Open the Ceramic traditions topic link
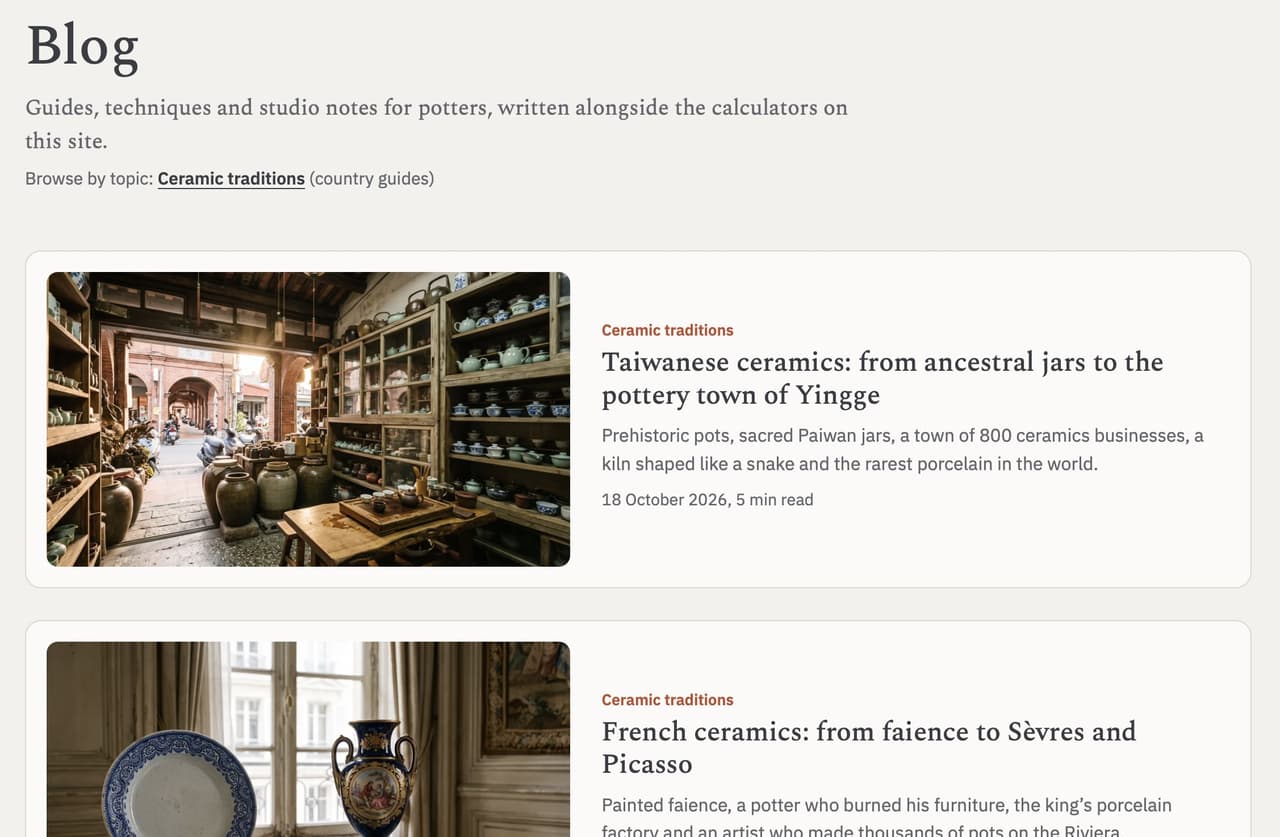The width and height of the screenshot is (1280, 837). coord(231,179)
